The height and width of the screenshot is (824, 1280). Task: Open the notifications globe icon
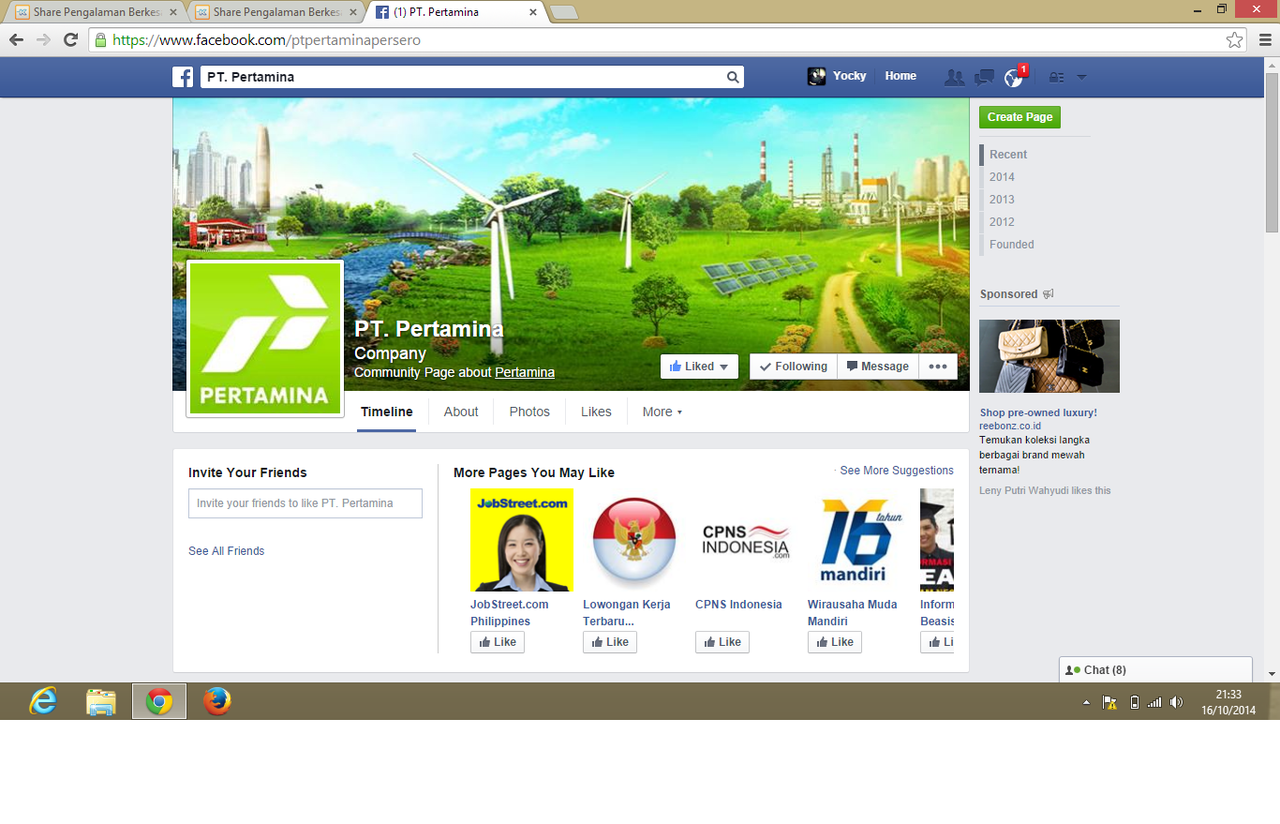[1014, 77]
